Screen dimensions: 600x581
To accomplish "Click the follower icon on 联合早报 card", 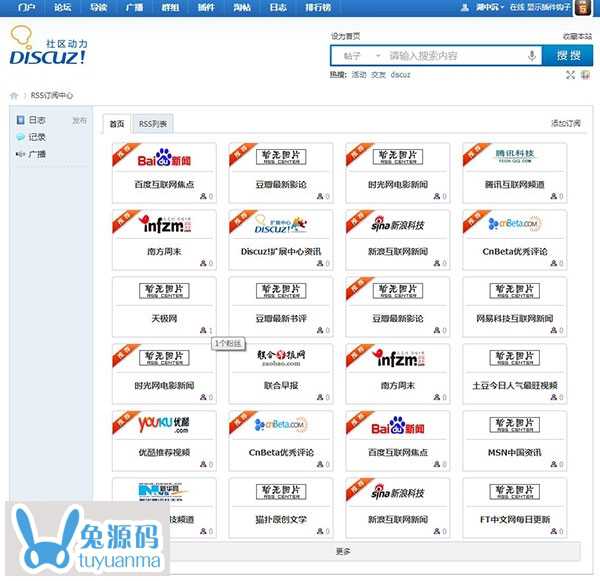I will click(x=320, y=397).
